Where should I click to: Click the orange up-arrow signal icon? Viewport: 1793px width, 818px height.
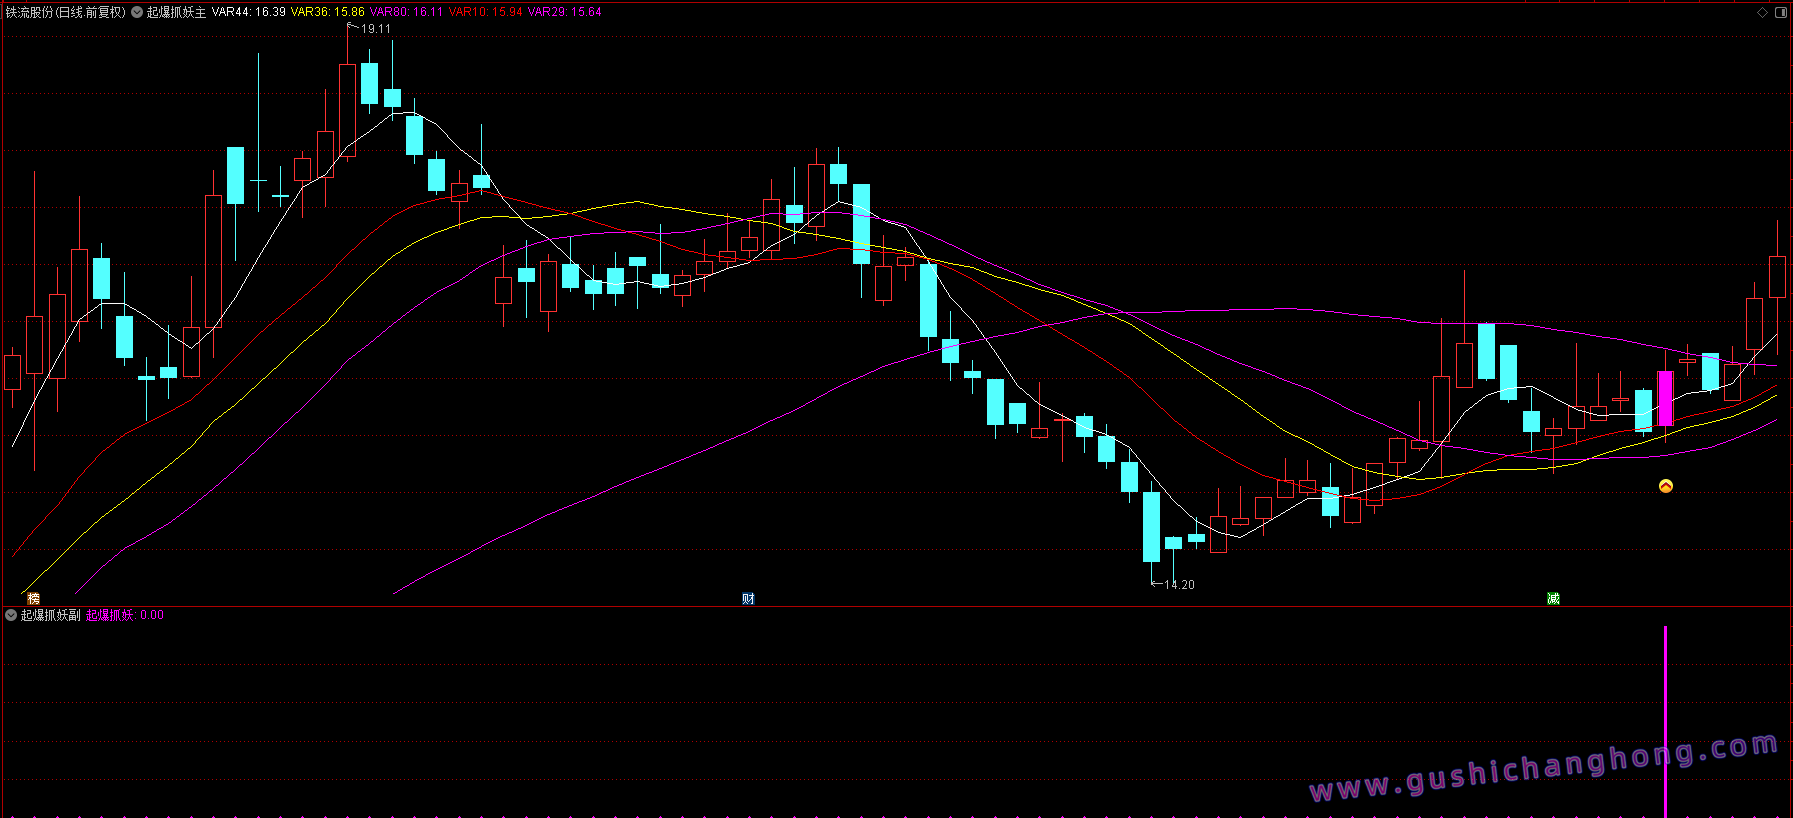[x=1665, y=486]
